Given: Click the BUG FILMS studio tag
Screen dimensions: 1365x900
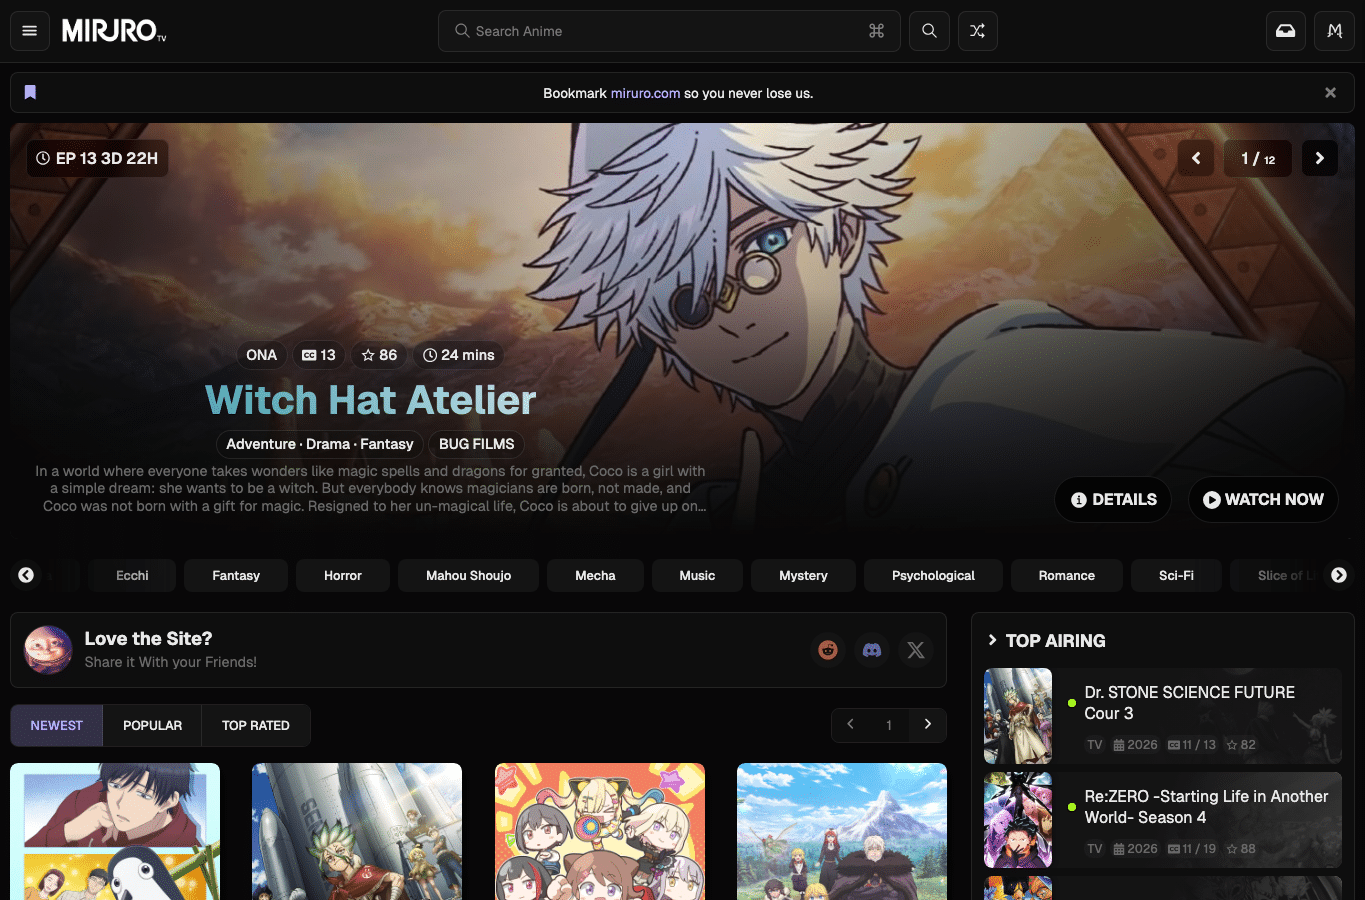Looking at the screenshot, I should pos(477,444).
